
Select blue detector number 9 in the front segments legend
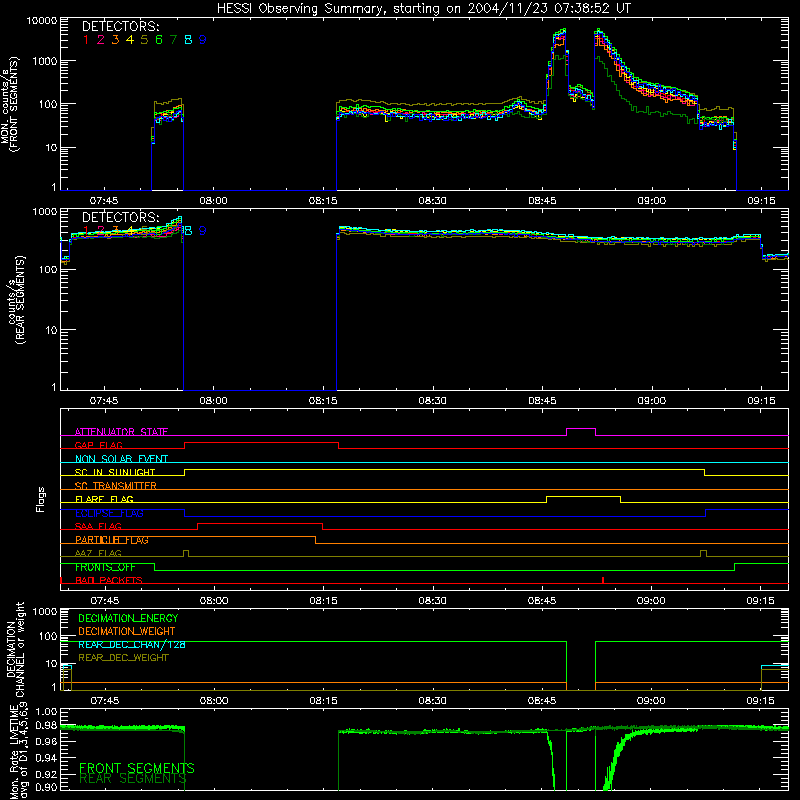tap(203, 39)
